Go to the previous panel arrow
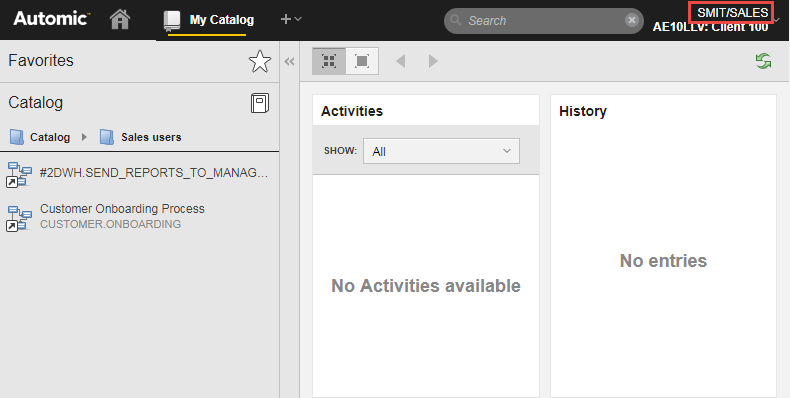This screenshot has width=790, height=398. 401,61
